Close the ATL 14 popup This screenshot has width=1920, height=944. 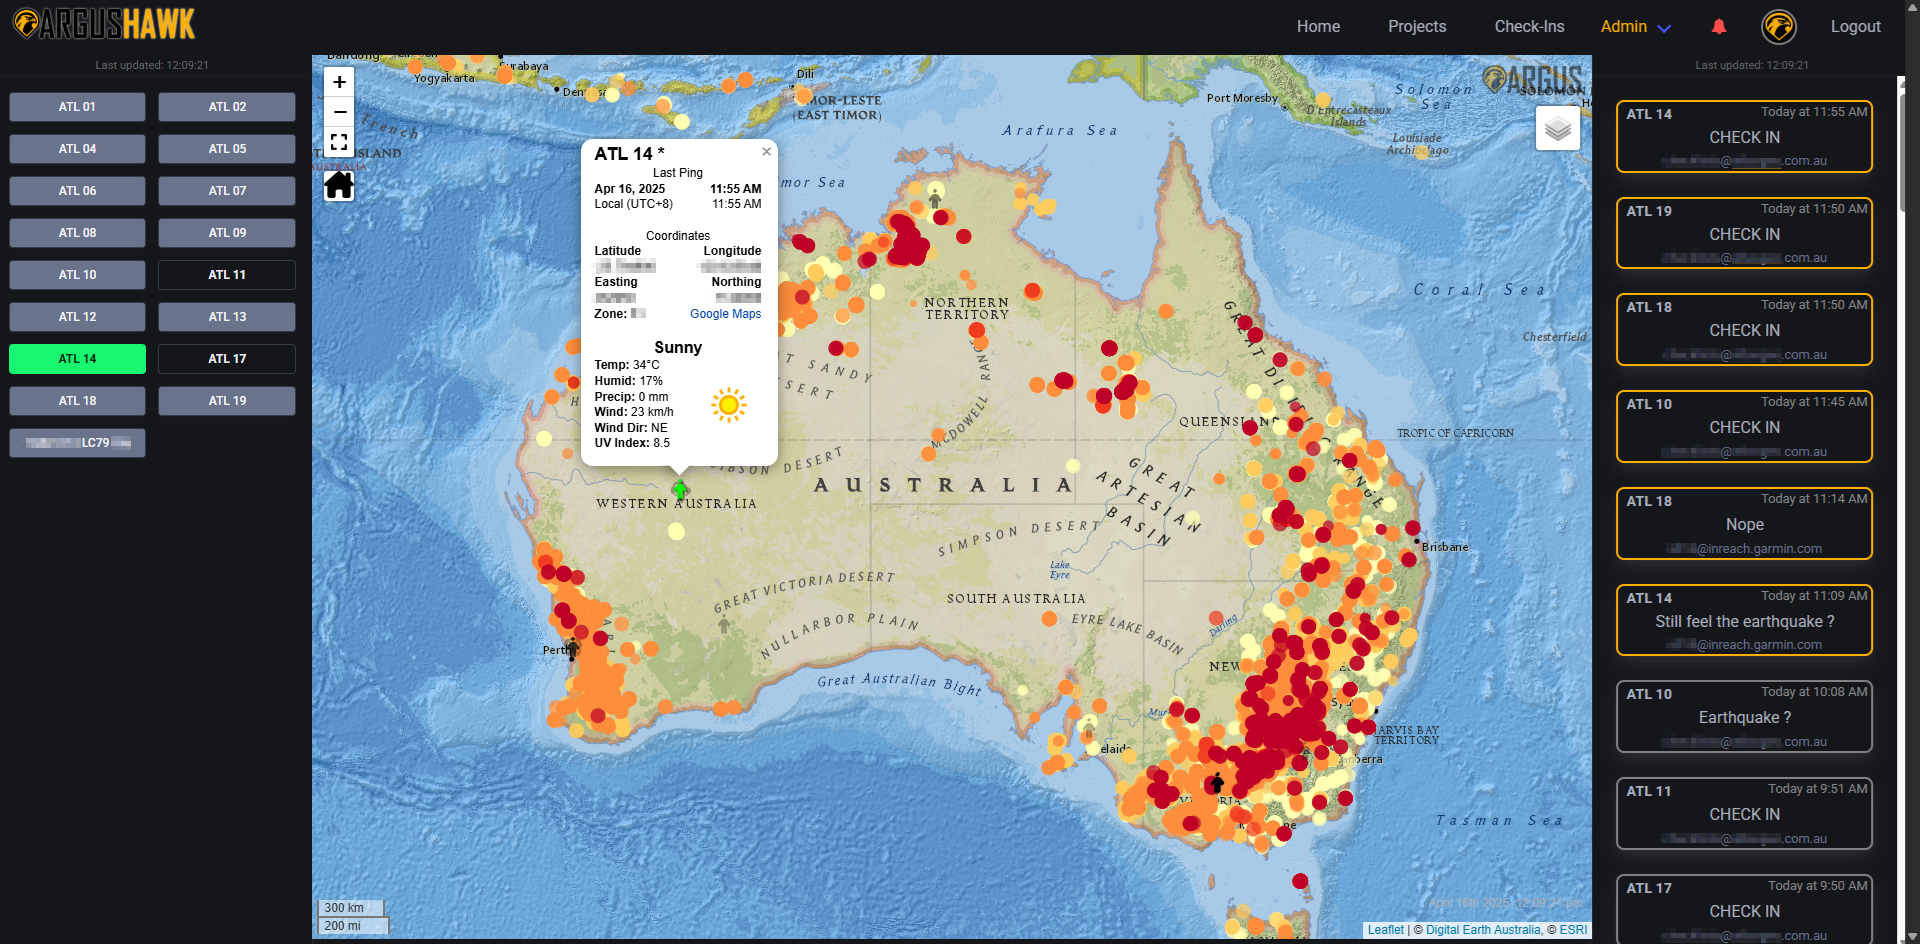tap(766, 152)
